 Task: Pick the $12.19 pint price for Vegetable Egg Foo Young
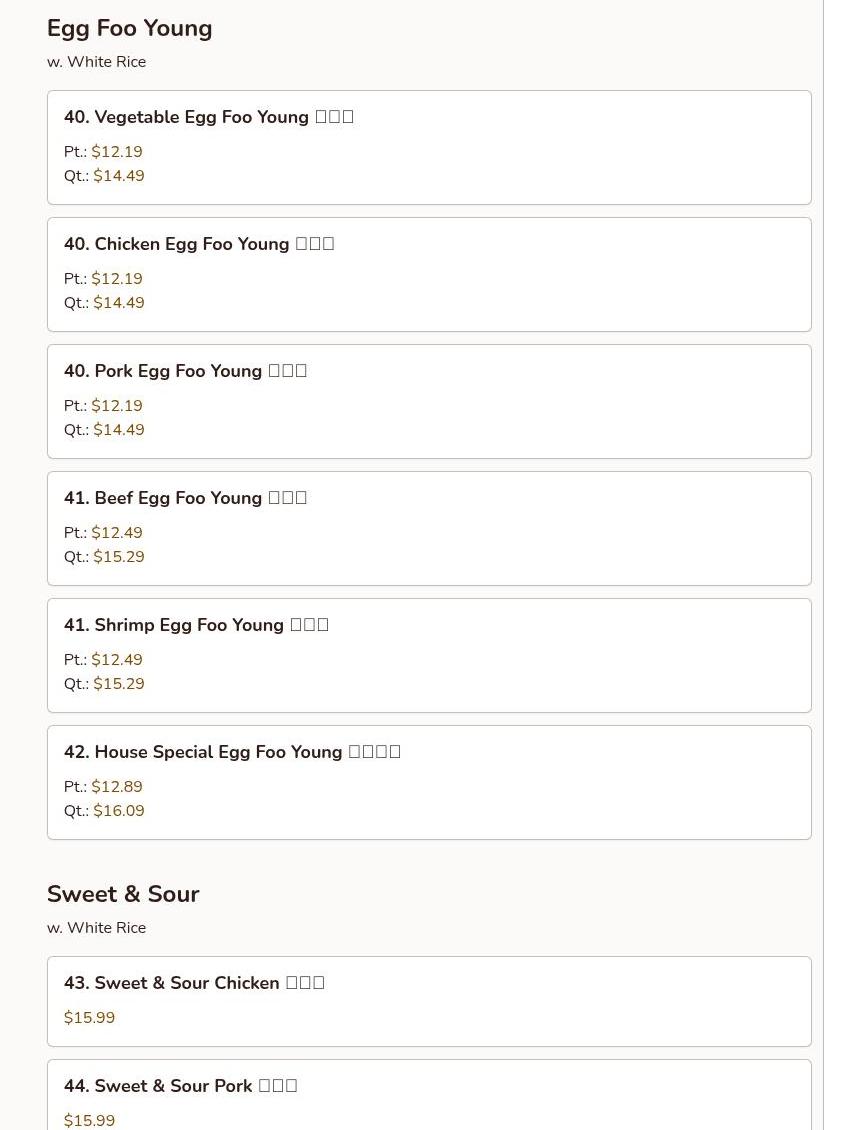point(117,152)
